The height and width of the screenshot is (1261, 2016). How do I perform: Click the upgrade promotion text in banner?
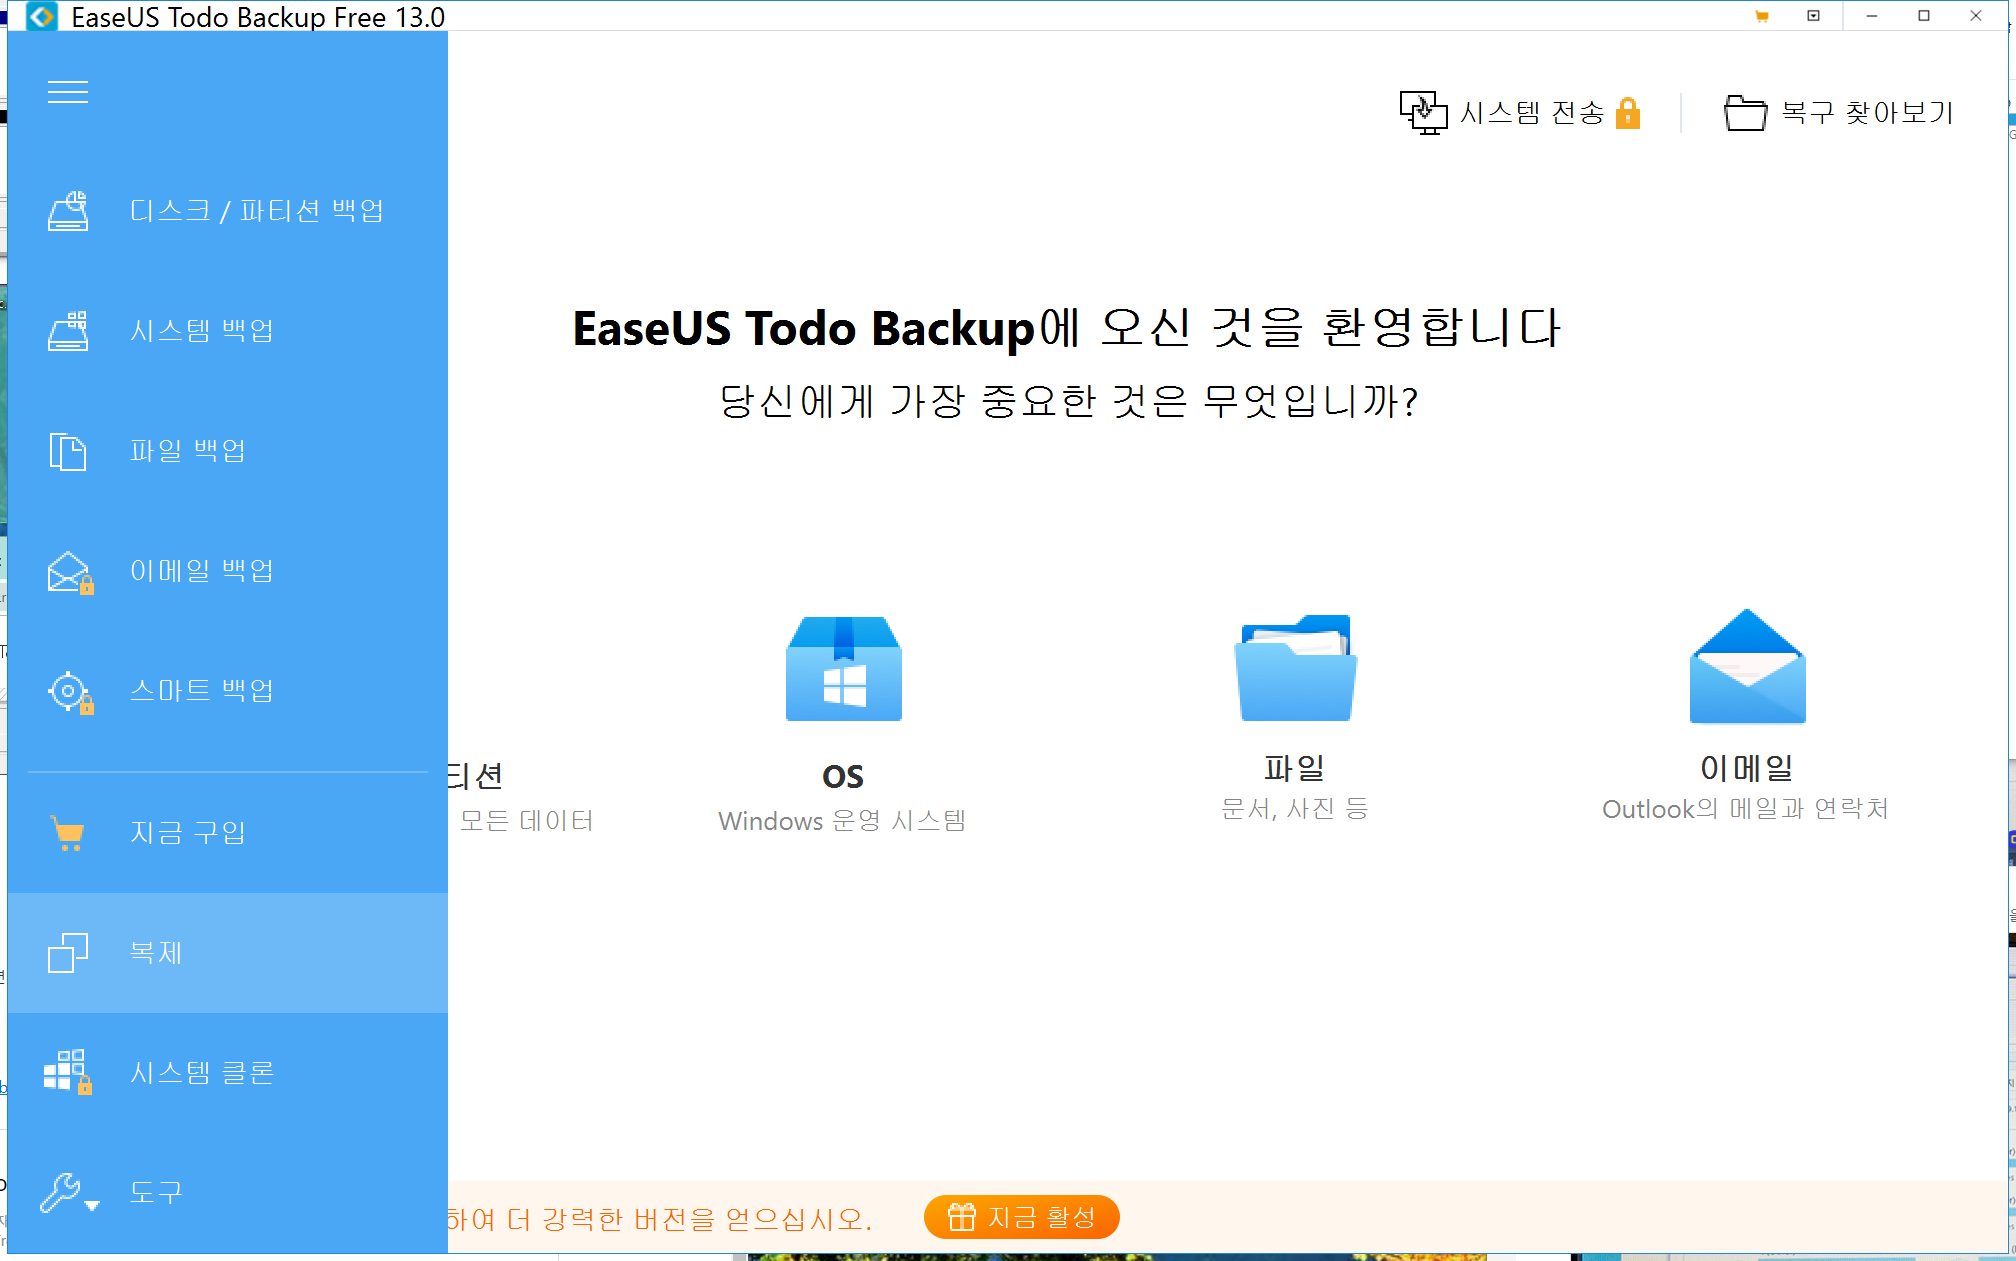(x=660, y=1219)
